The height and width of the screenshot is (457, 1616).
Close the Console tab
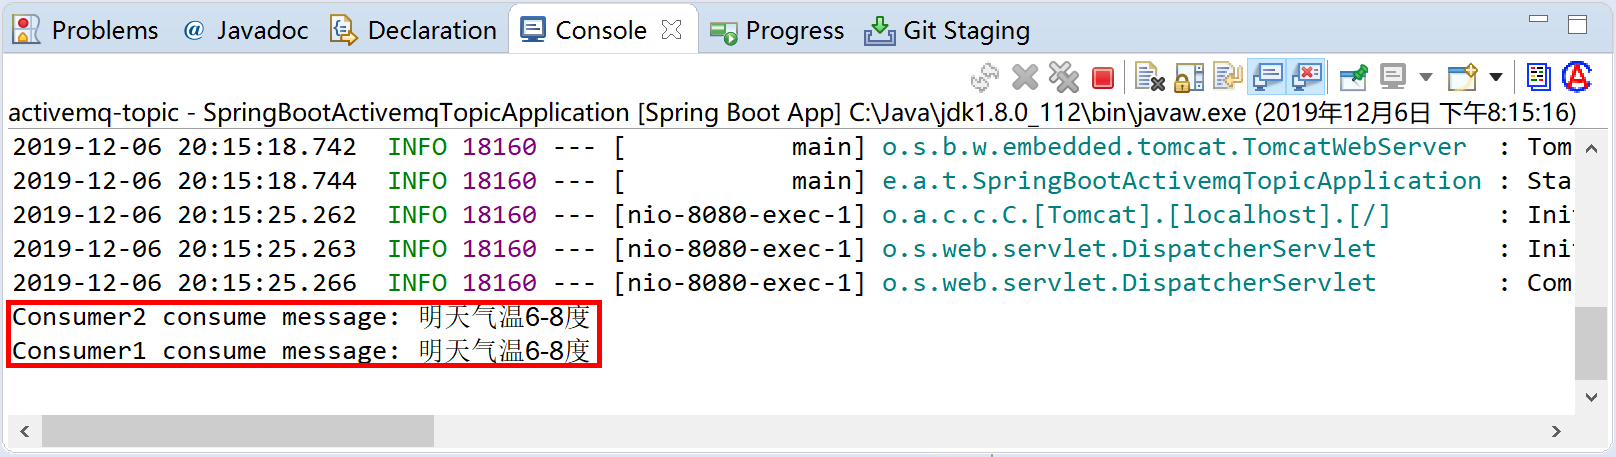point(672,30)
